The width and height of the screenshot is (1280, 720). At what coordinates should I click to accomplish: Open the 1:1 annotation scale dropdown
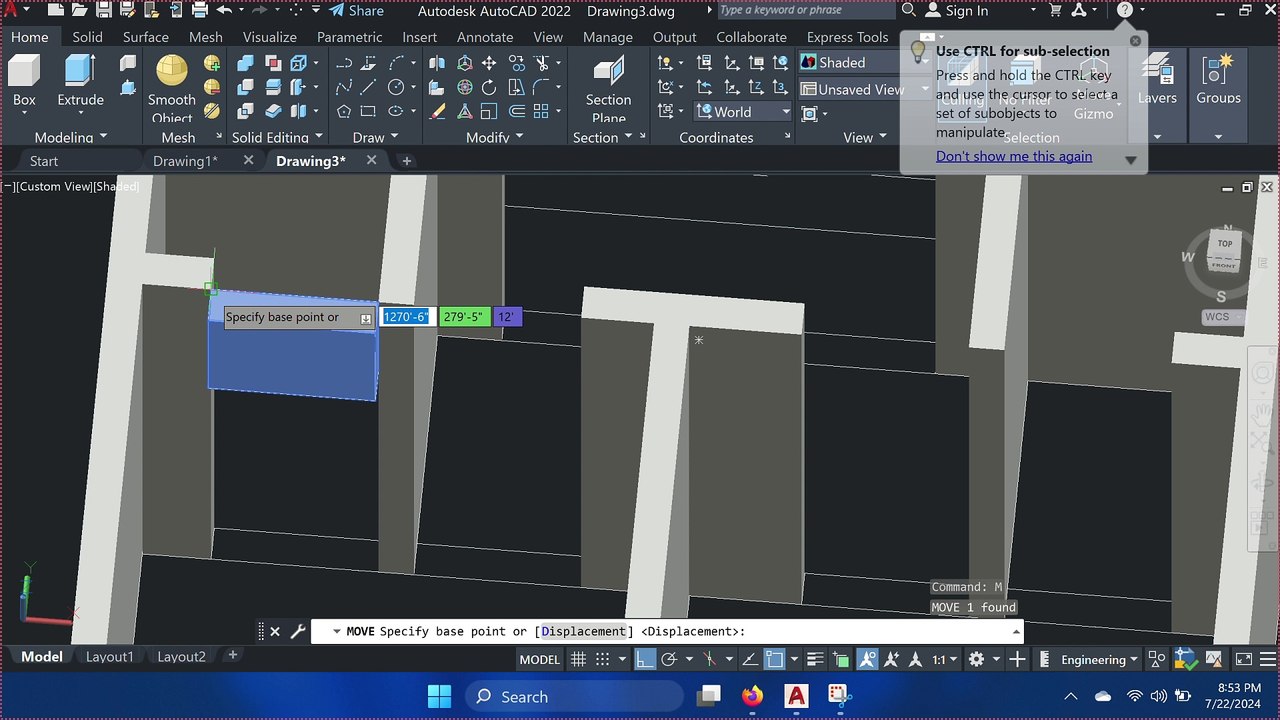pos(945,659)
